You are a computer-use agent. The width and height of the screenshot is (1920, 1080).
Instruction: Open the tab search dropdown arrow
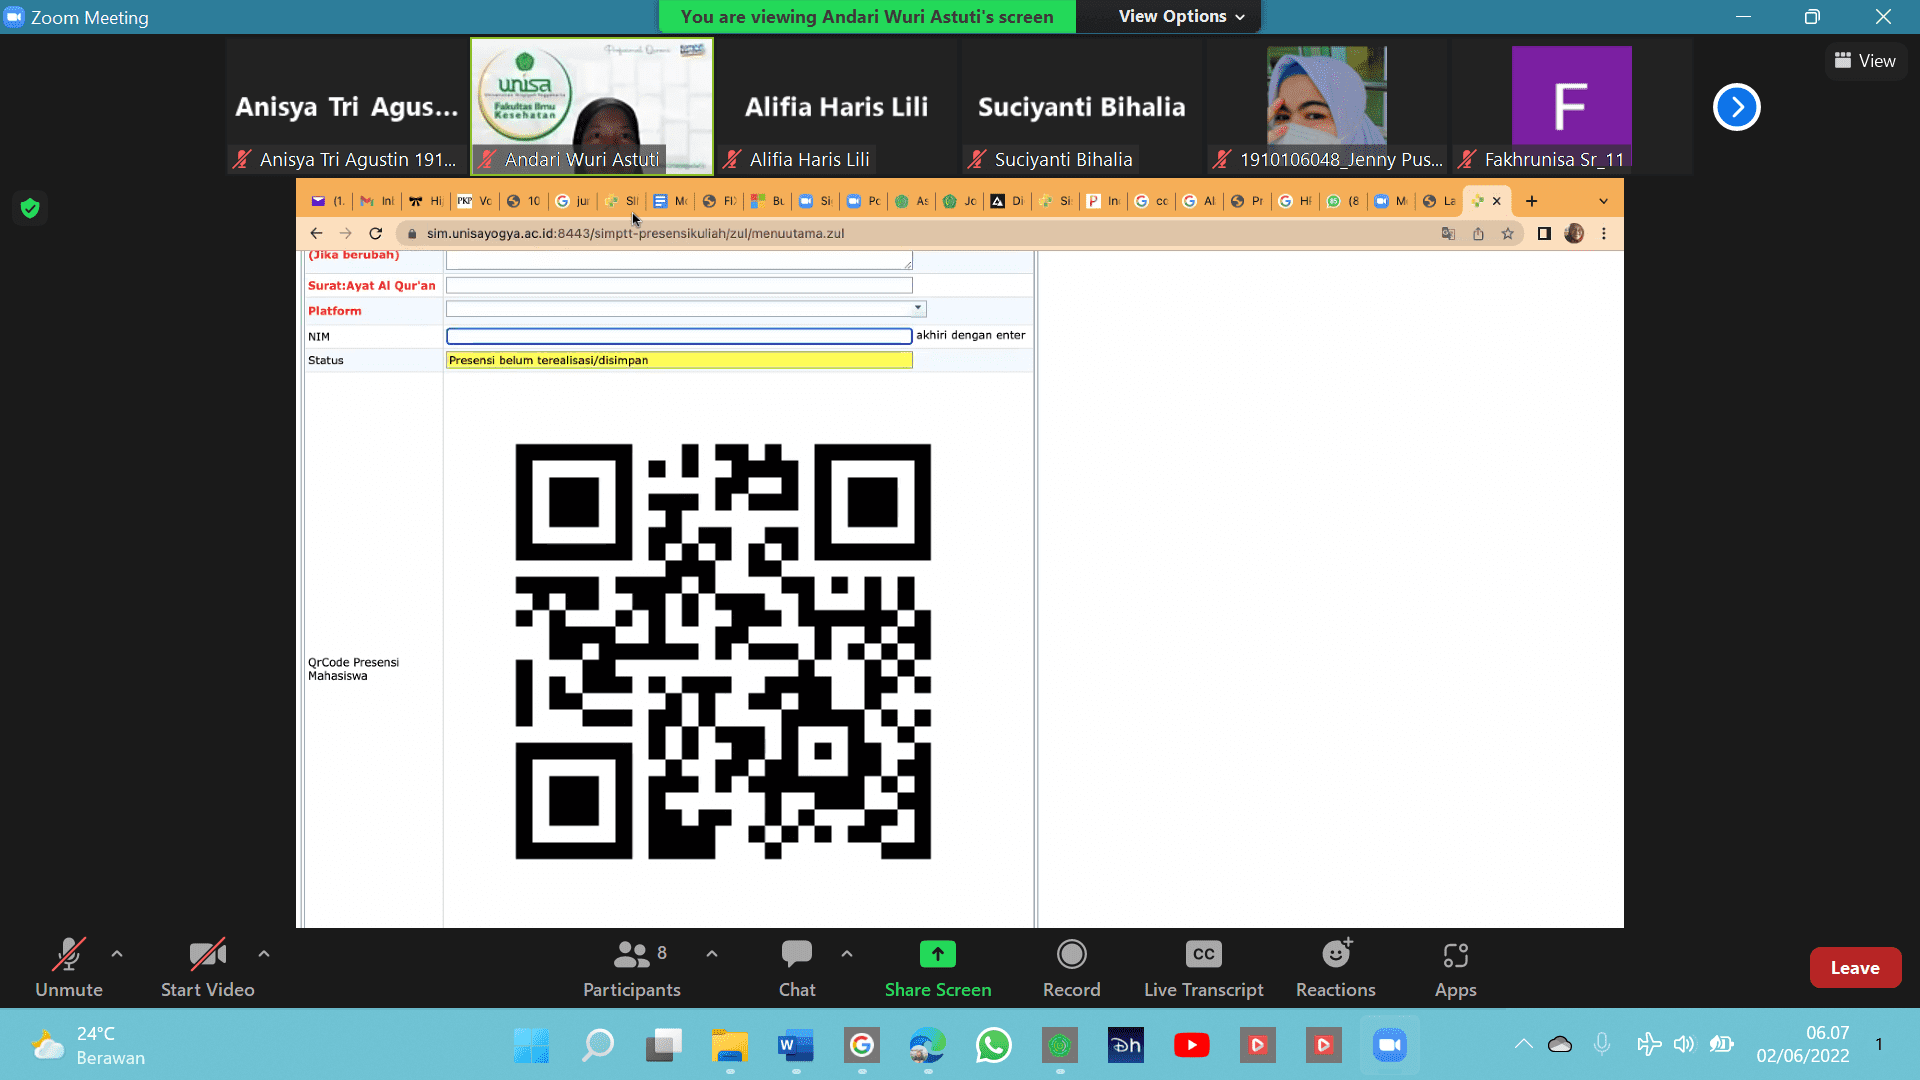[x=1603, y=201]
